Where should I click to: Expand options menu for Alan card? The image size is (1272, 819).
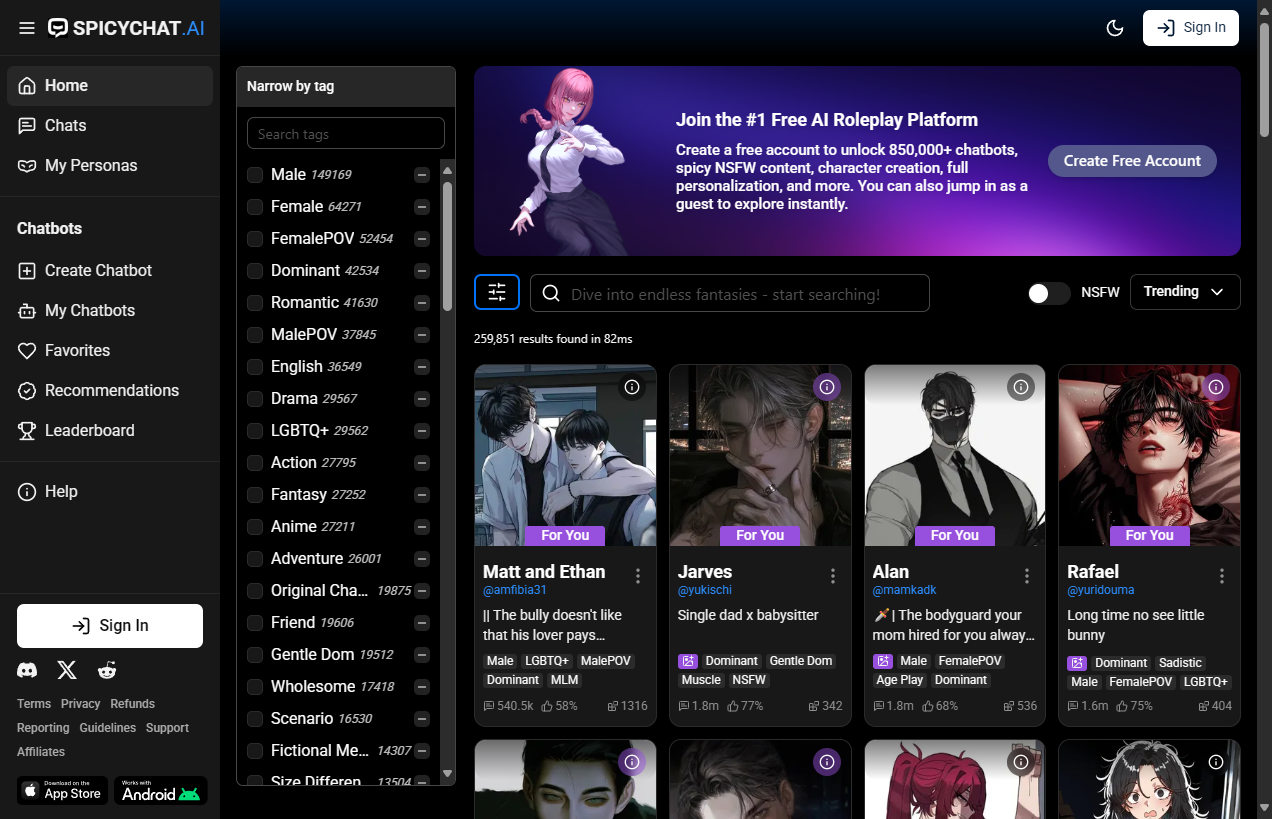(1026, 576)
